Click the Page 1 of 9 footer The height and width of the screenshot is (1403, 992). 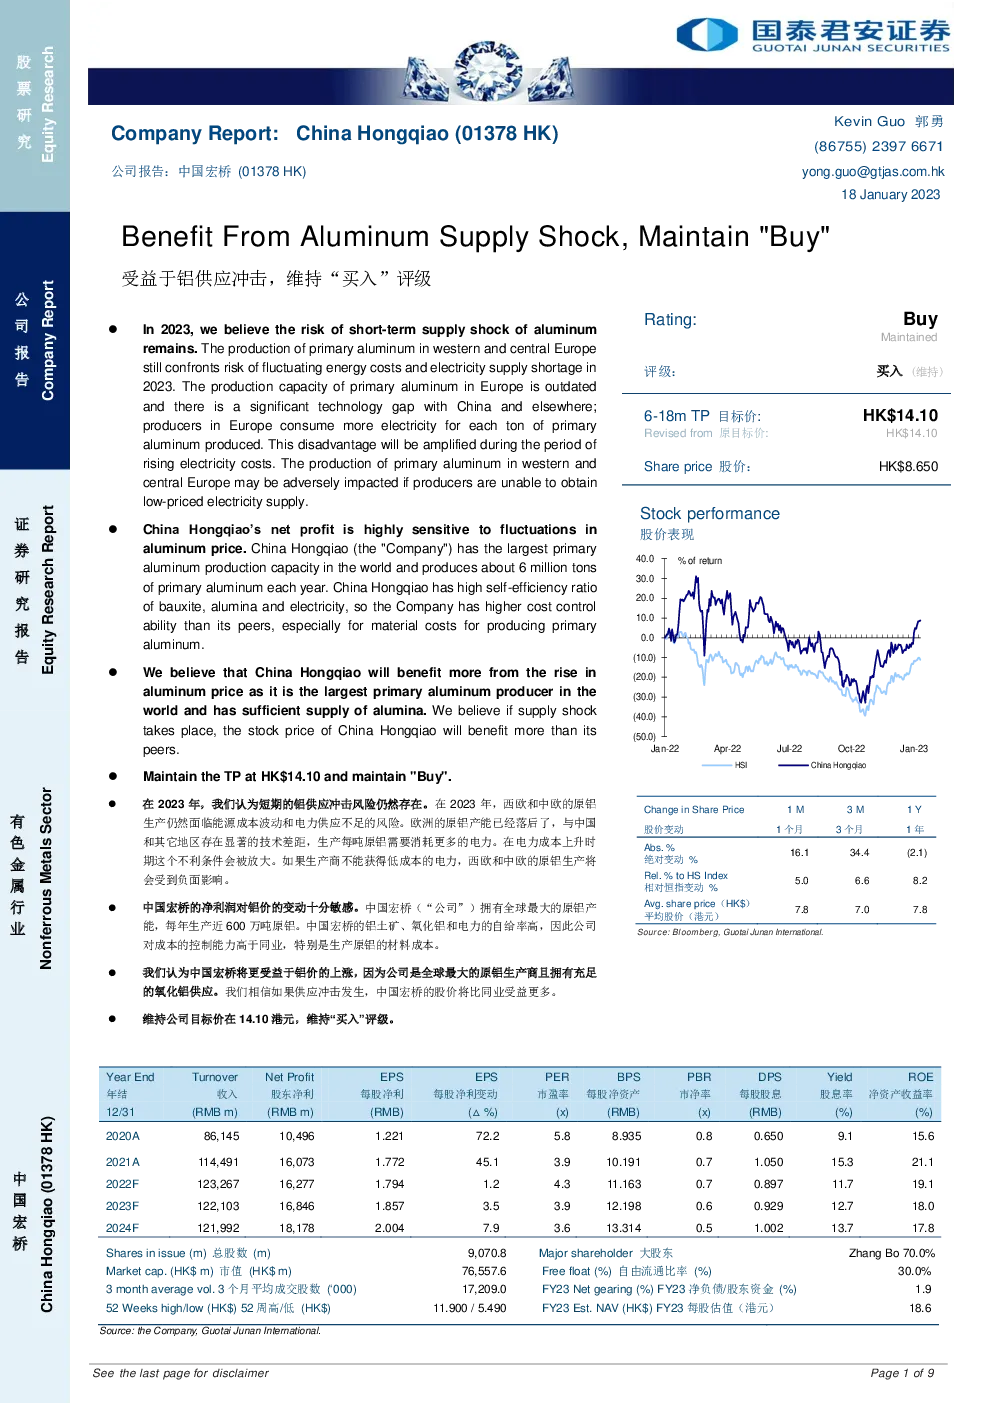coord(902,1373)
